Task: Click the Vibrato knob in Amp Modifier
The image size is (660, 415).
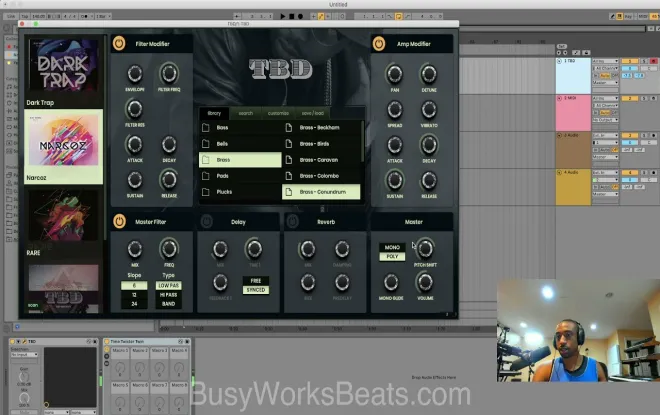Action: [x=428, y=109]
